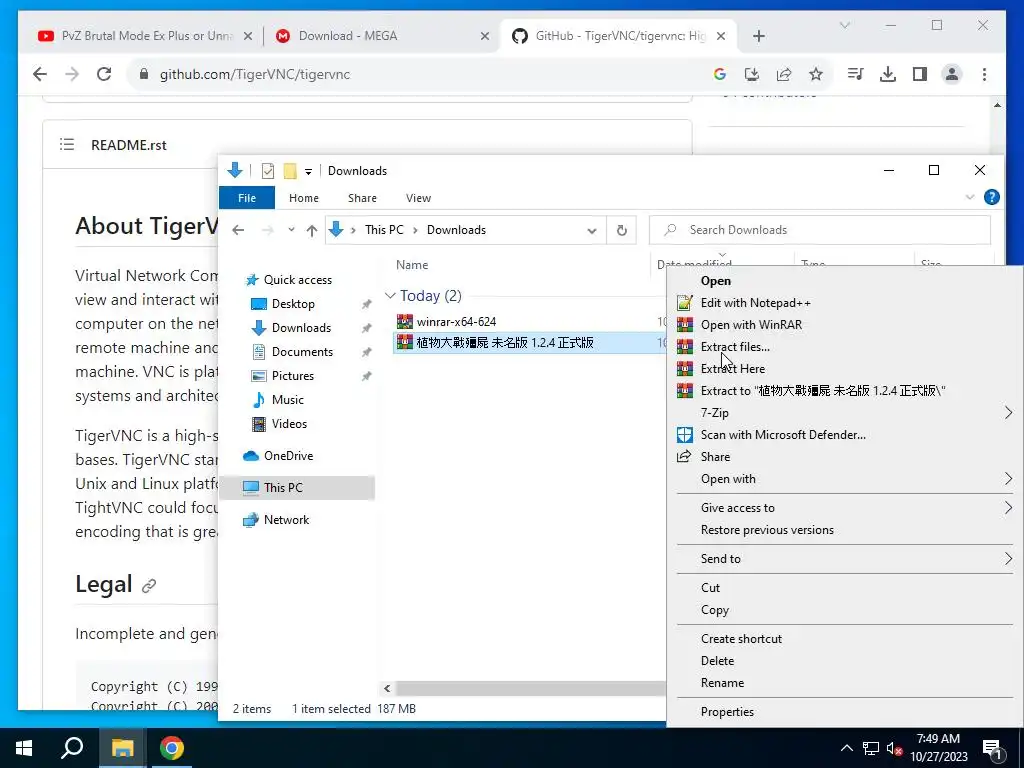Close the Download - MEGA tab
Viewport: 1024px width, 768px height.
(x=485, y=36)
